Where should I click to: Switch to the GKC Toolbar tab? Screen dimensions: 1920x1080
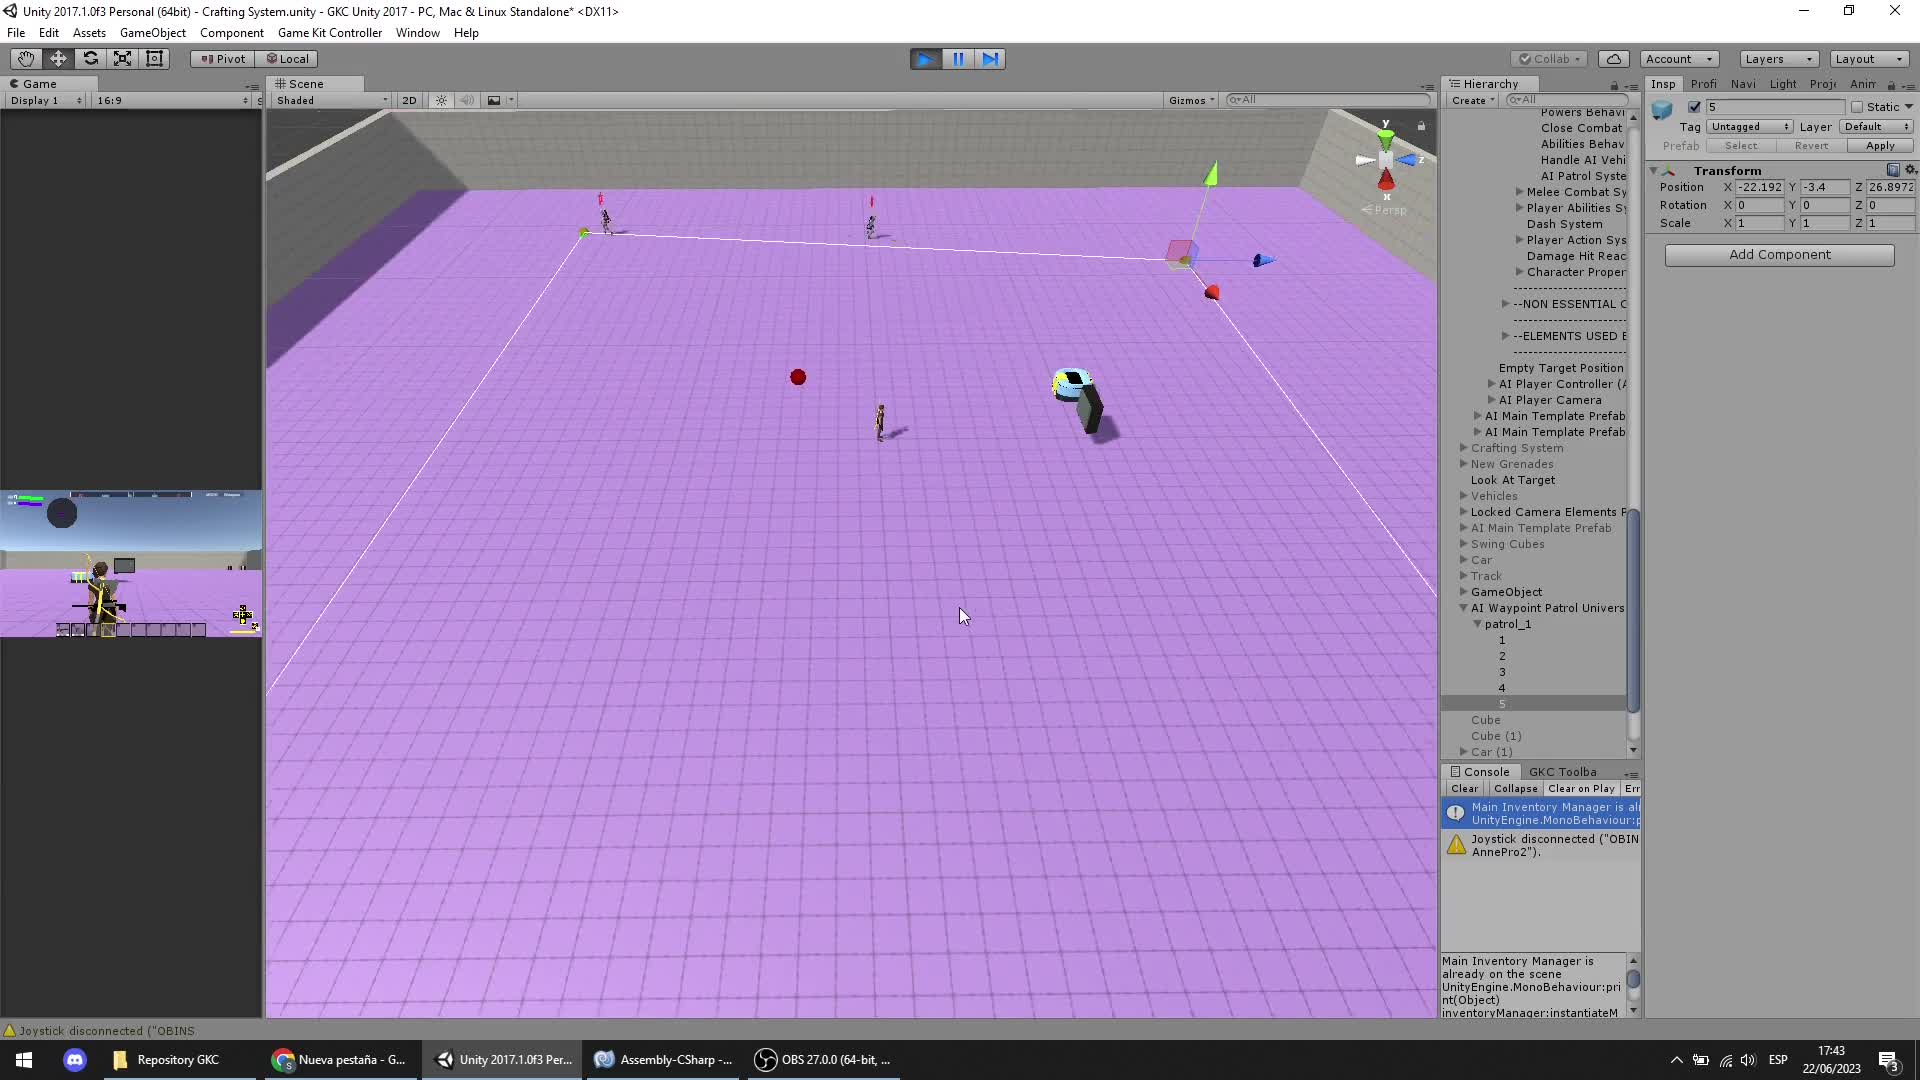pos(1562,772)
